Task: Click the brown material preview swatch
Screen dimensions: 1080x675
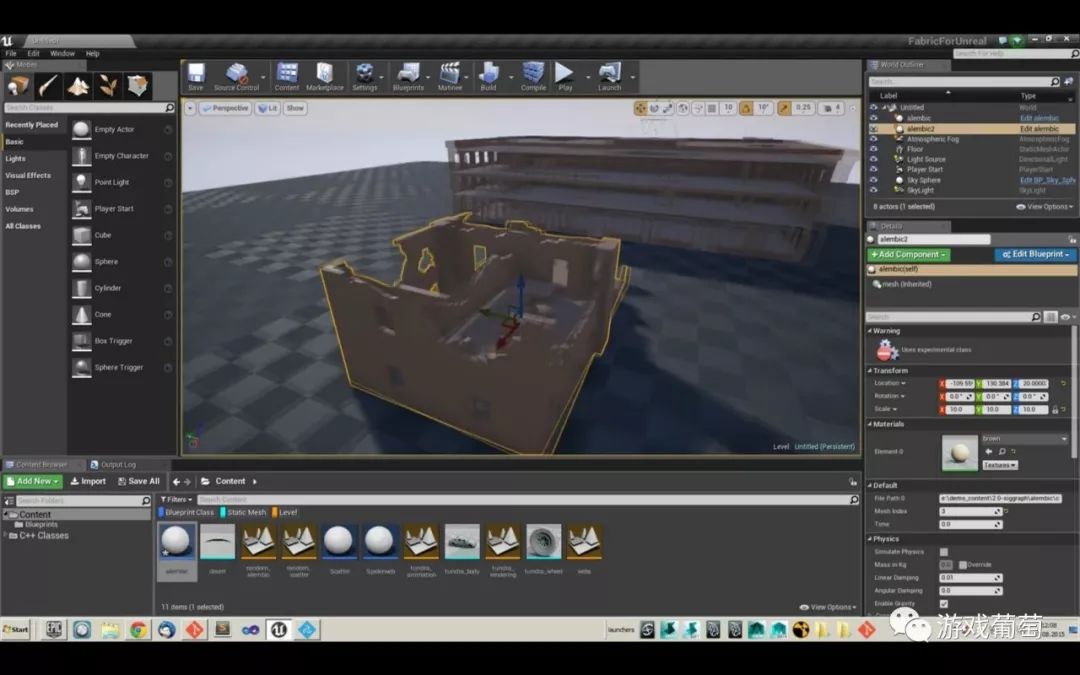Action: pos(959,453)
